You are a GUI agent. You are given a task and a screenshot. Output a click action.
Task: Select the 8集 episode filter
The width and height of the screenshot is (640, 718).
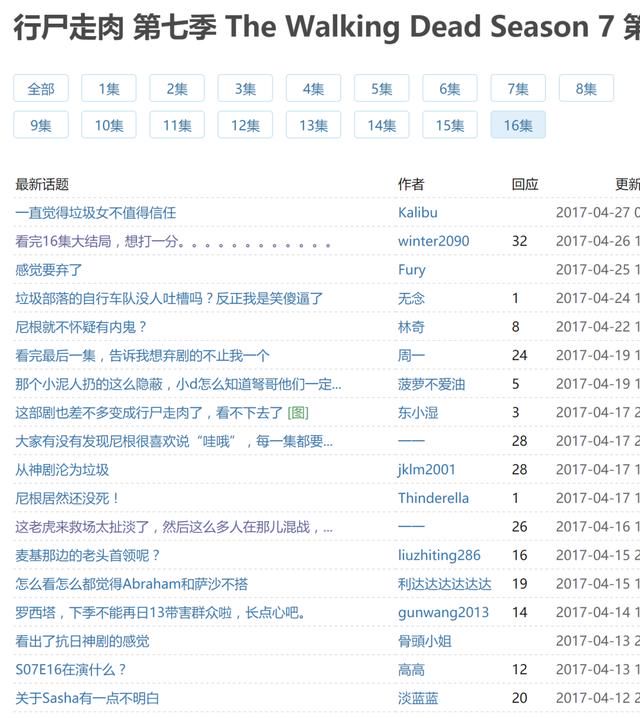tap(586, 88)
